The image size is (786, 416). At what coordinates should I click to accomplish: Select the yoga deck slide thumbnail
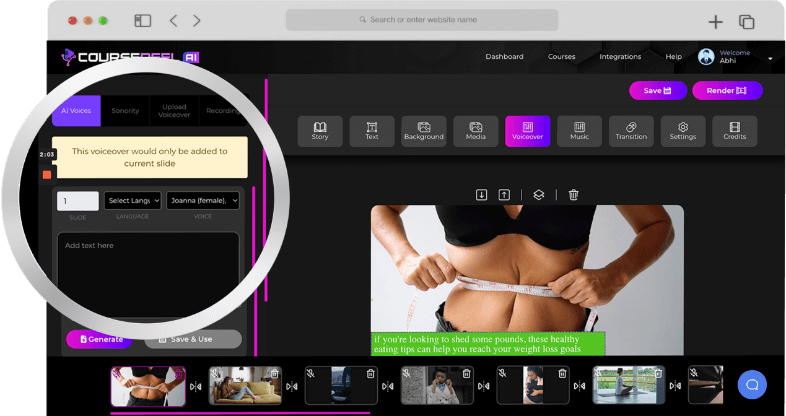click(629, 385)
